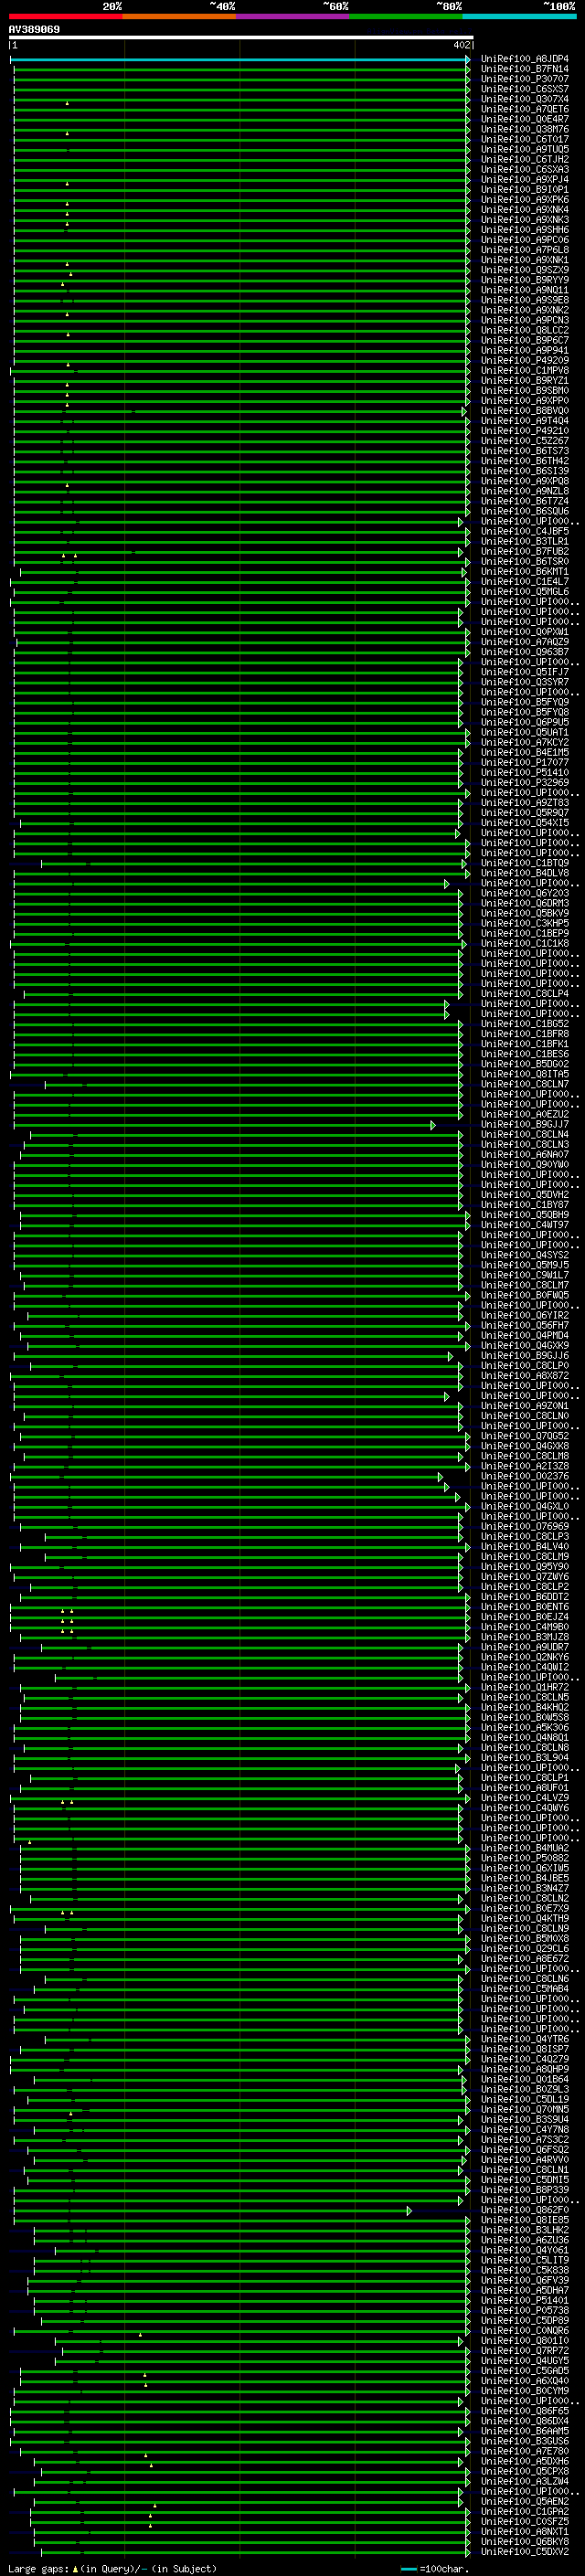
Task: Click the UniRef100_B6SI39 label
Action: click(x=524, y=471)
